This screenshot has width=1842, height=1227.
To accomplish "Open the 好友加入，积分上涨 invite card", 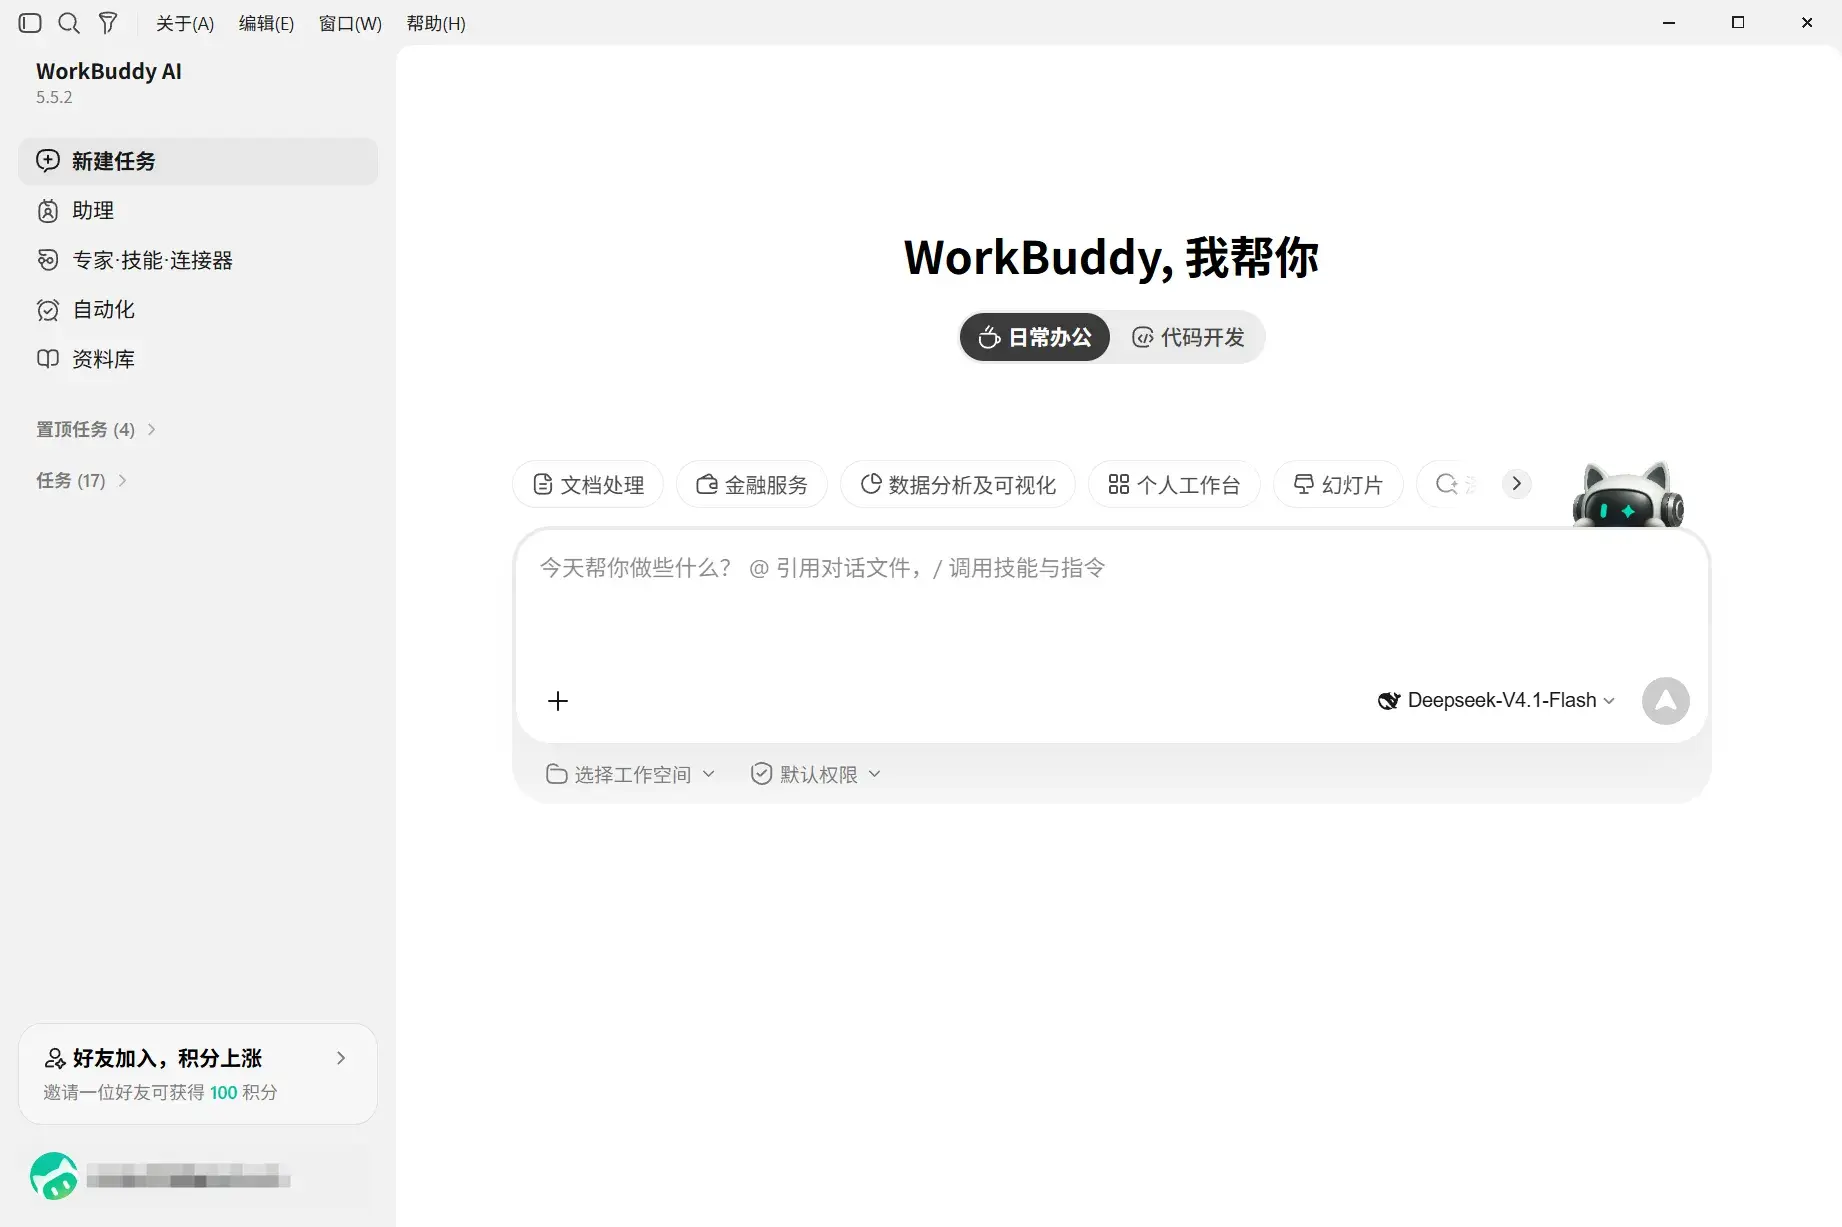I will click(198, 1074).
